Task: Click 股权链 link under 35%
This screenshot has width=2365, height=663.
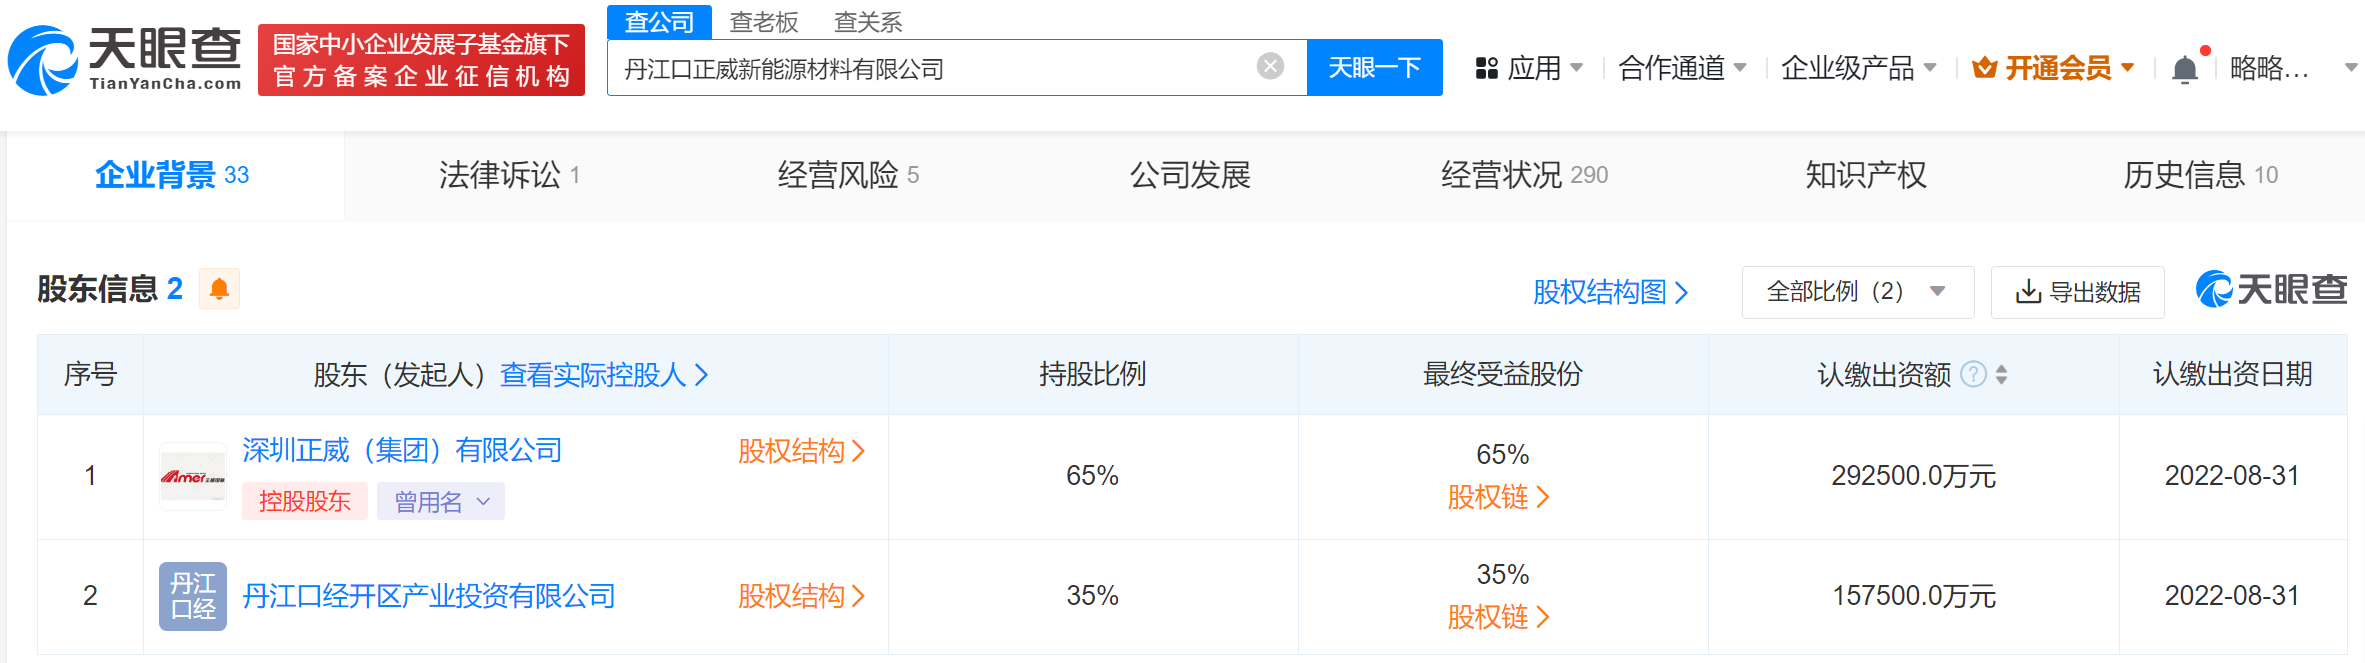Action: pos(1498,617)
